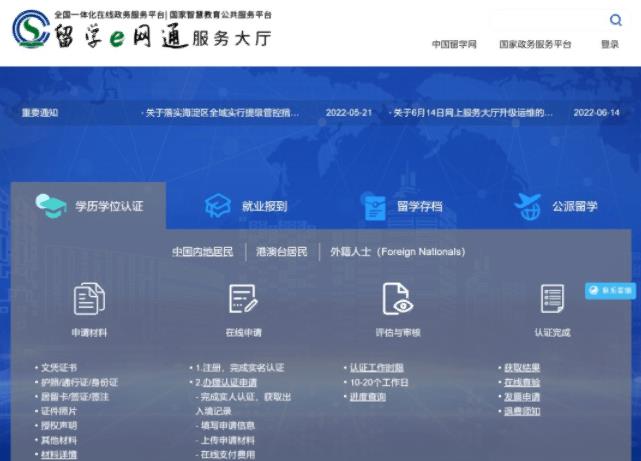Screen dimensions: 641x461
Task: Click the 证件照片 list item
Action: (59, 411)
